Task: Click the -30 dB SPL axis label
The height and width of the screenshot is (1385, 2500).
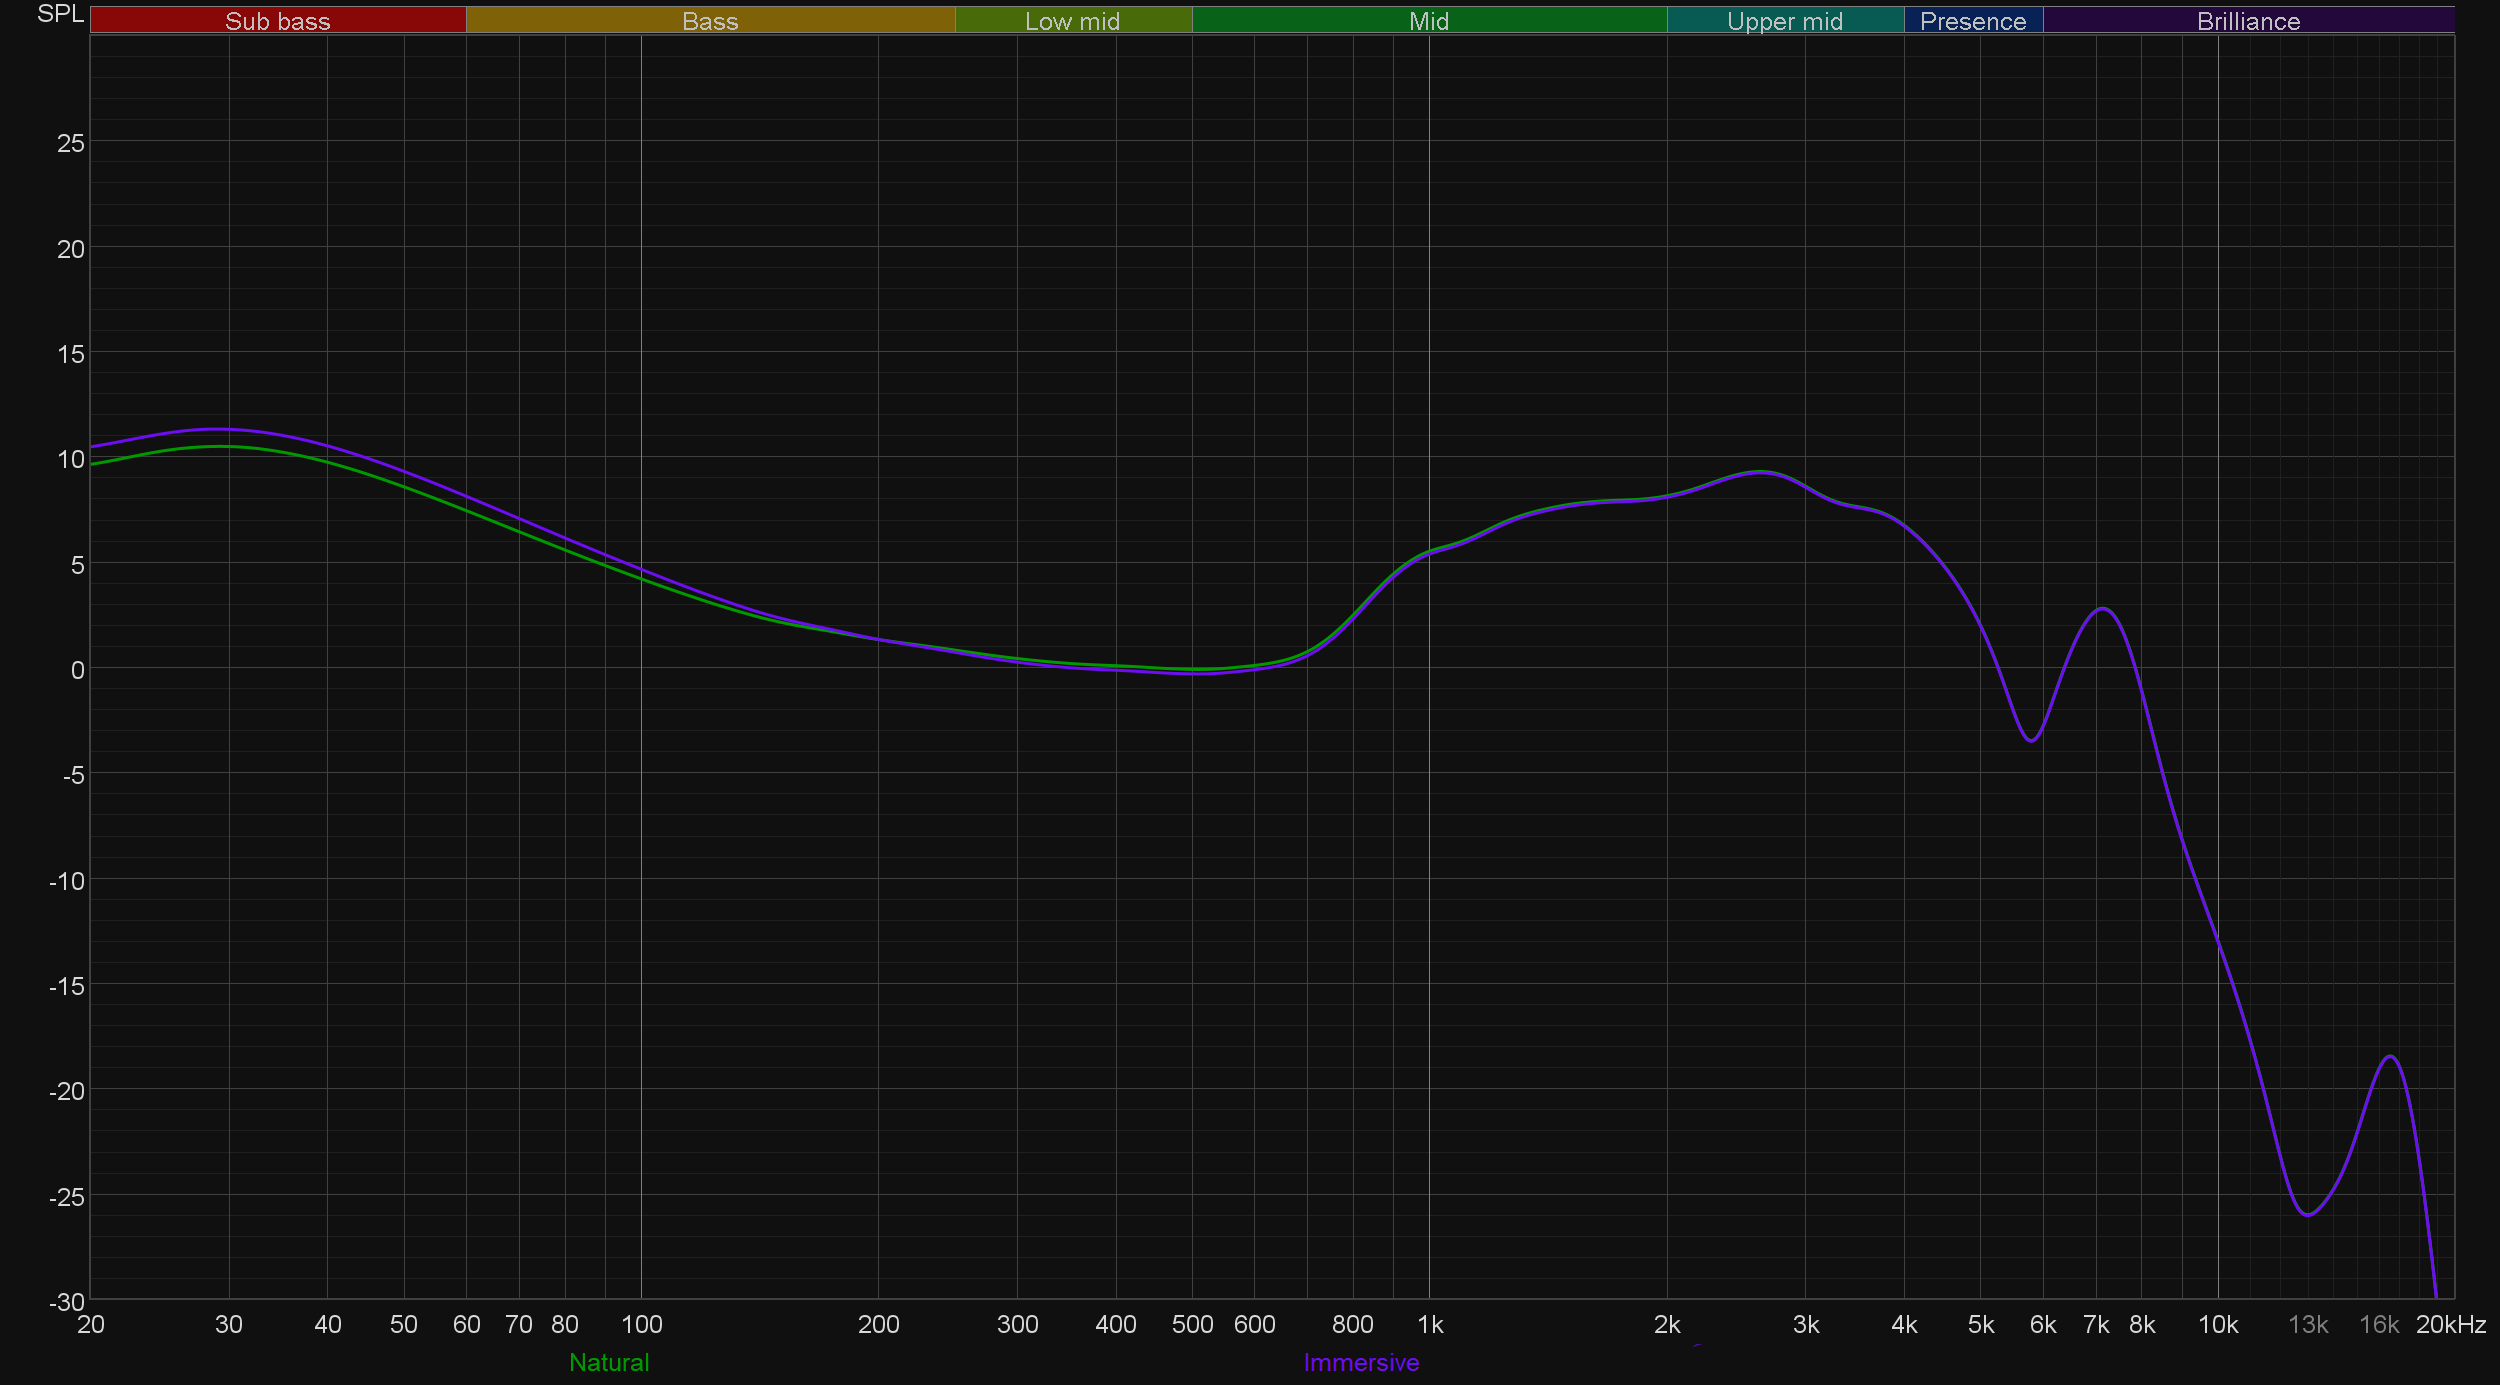Action: click(x=67, y=1301)
